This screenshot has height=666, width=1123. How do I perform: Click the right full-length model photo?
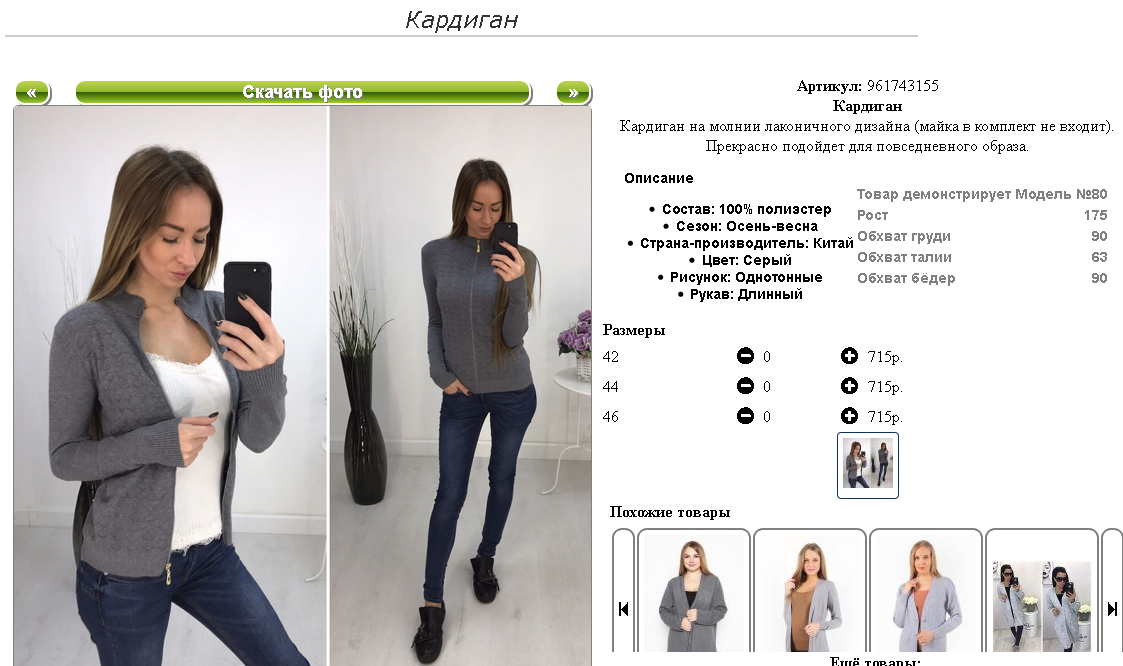tap(461, 387)
